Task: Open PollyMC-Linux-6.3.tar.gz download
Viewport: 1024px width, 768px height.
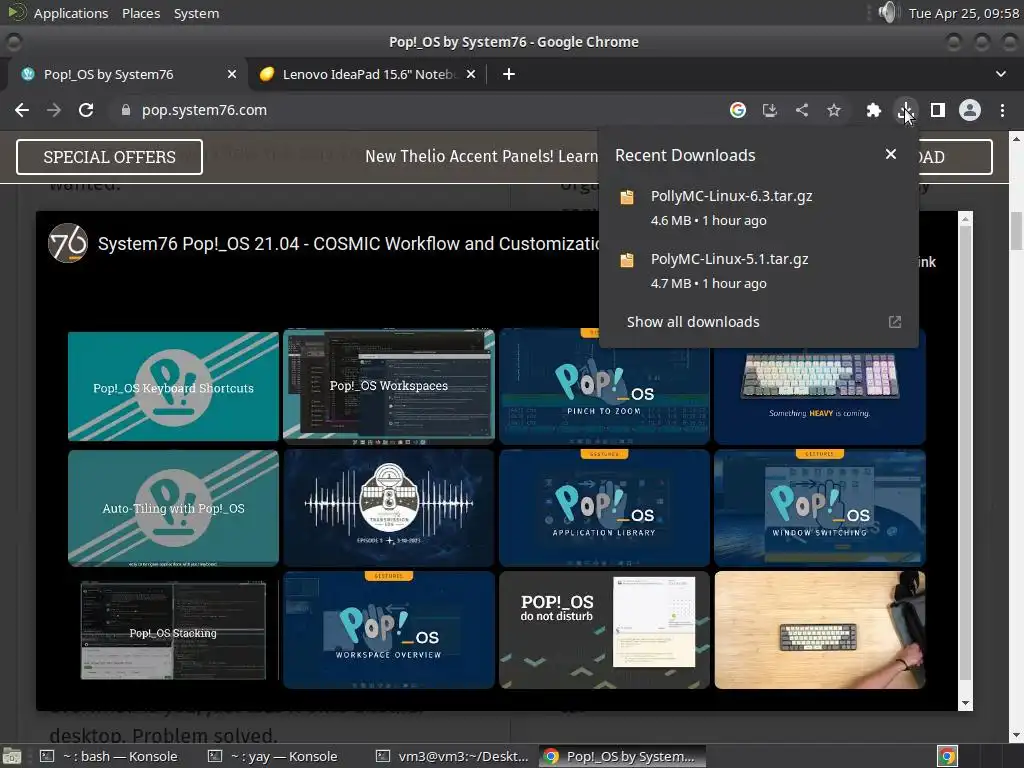Action: pos(758,208)
